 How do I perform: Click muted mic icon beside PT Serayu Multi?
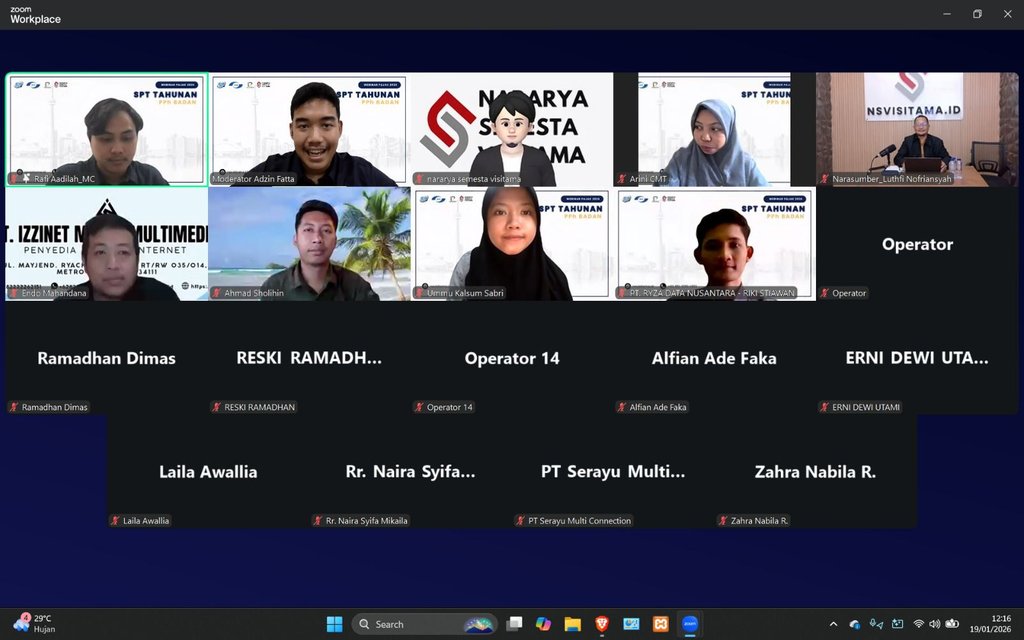pos(520,520)
